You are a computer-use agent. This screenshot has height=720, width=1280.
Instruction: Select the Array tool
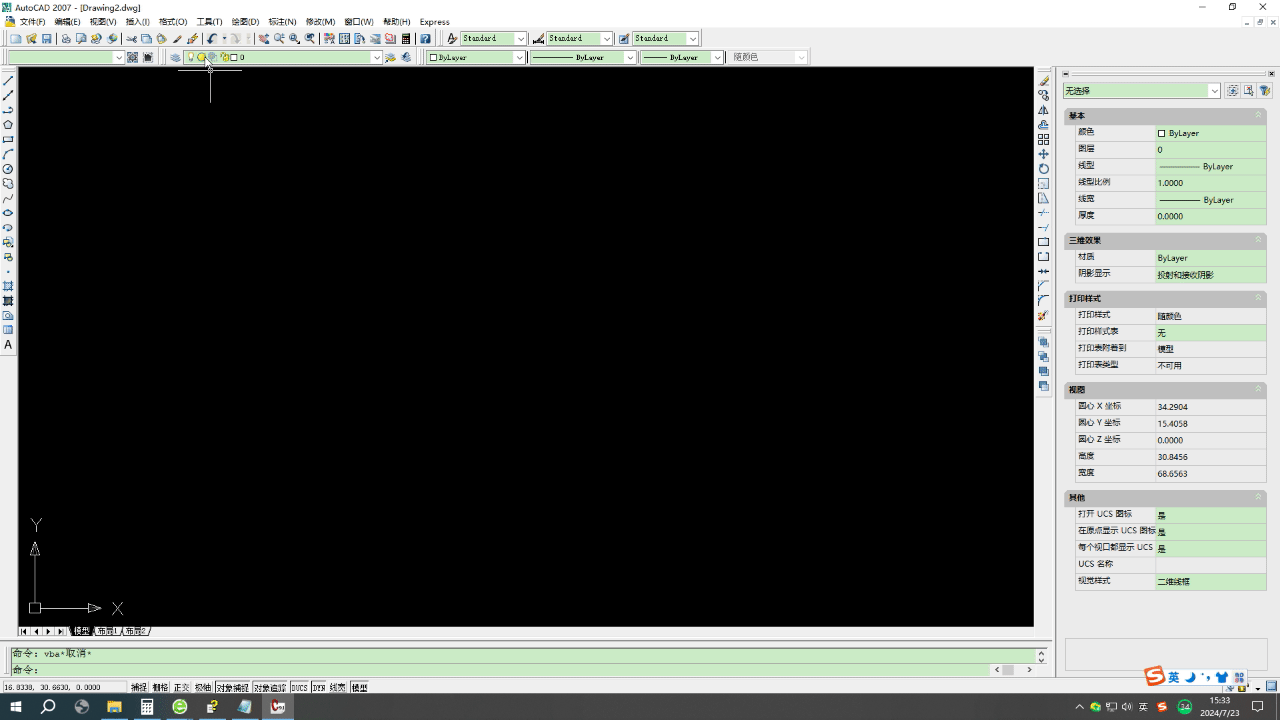[1044, 140]
